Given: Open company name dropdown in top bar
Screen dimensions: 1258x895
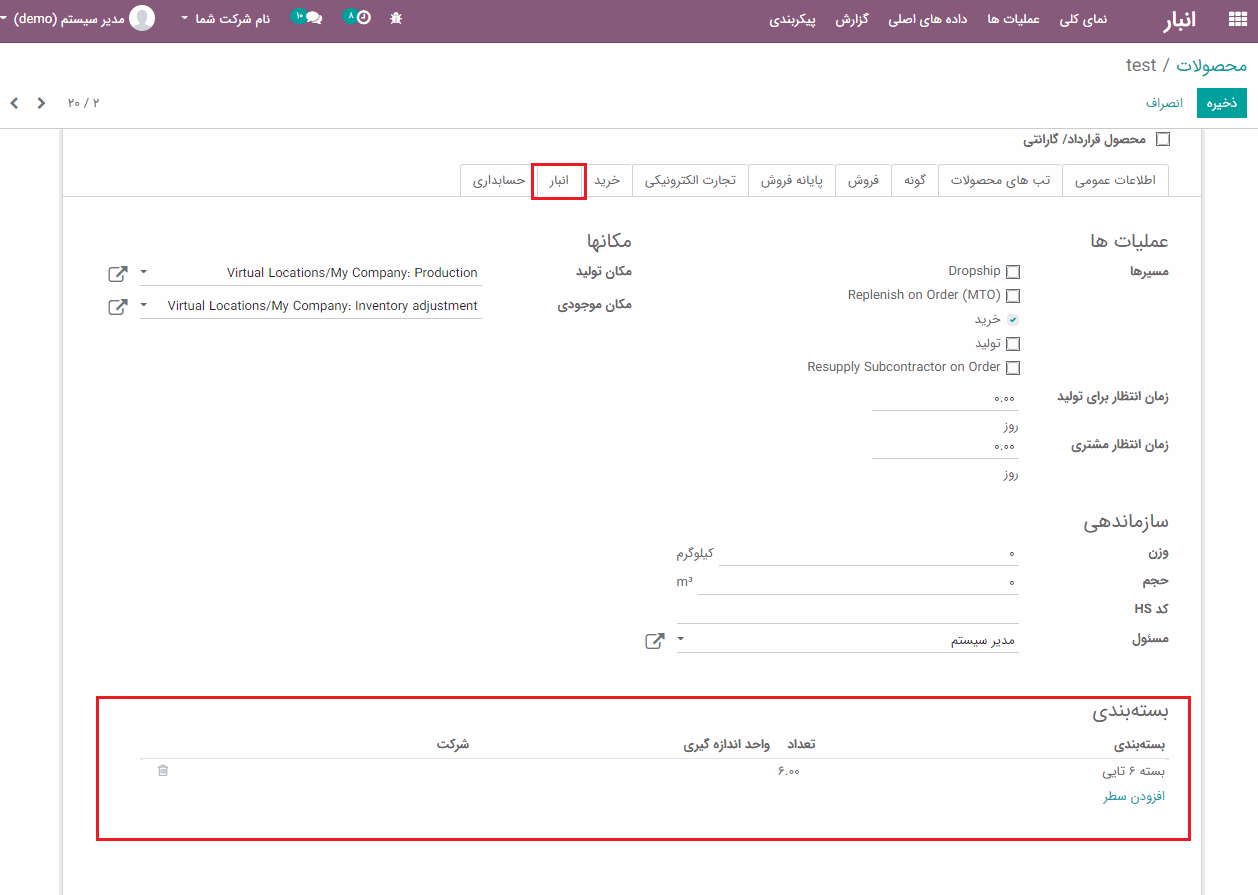Looking at the screenshot, I should pos(226,19).
